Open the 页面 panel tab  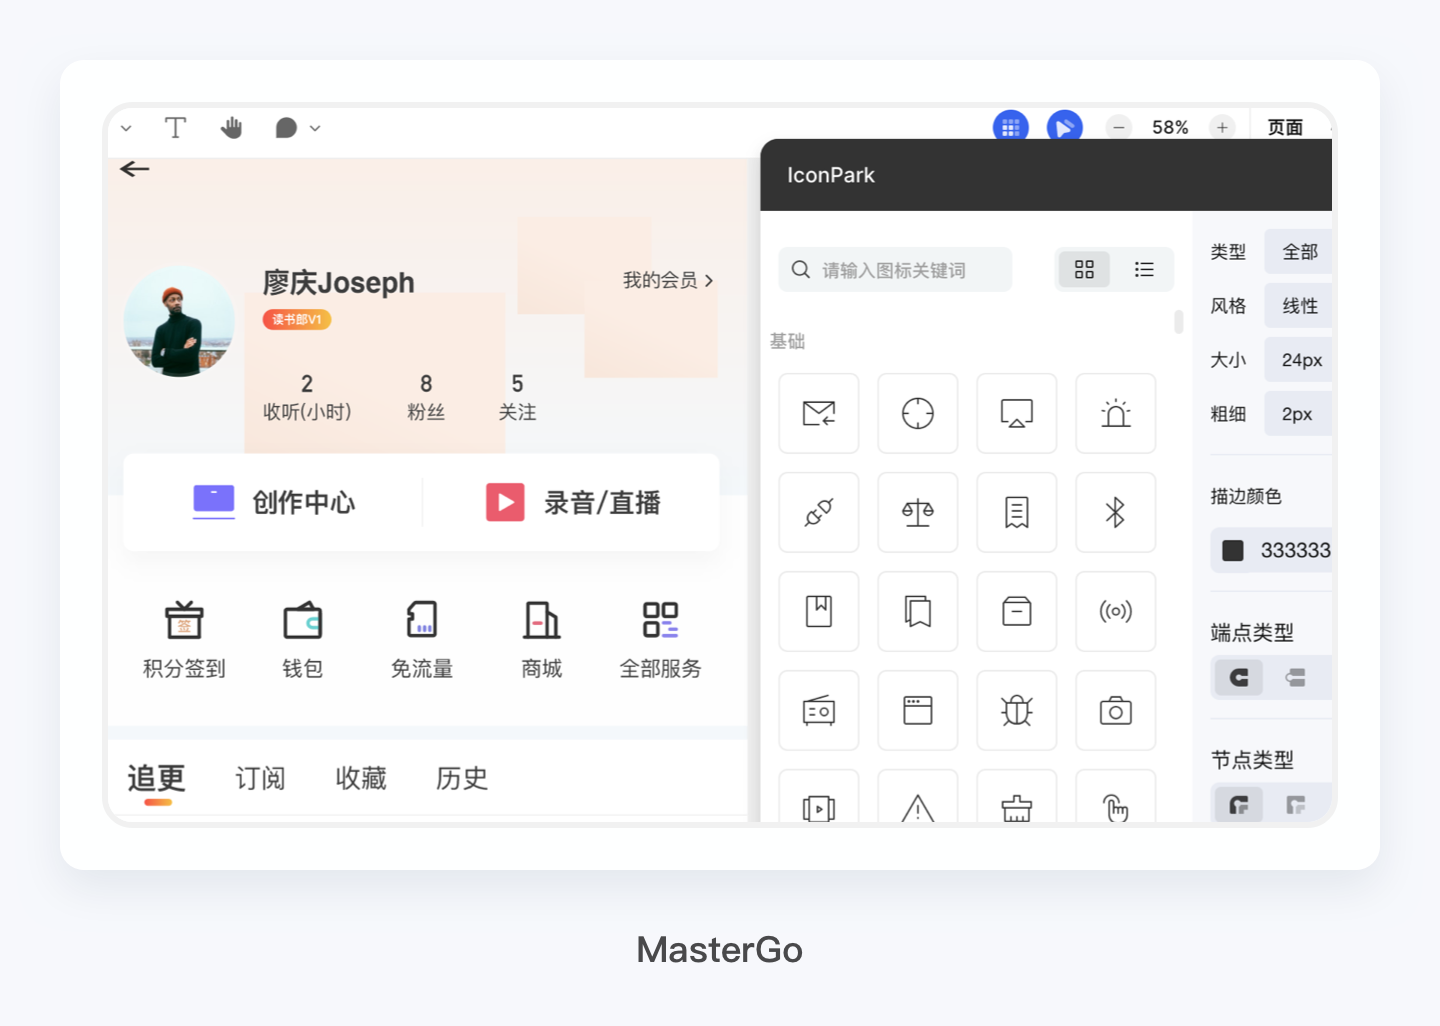(1284, 127)
